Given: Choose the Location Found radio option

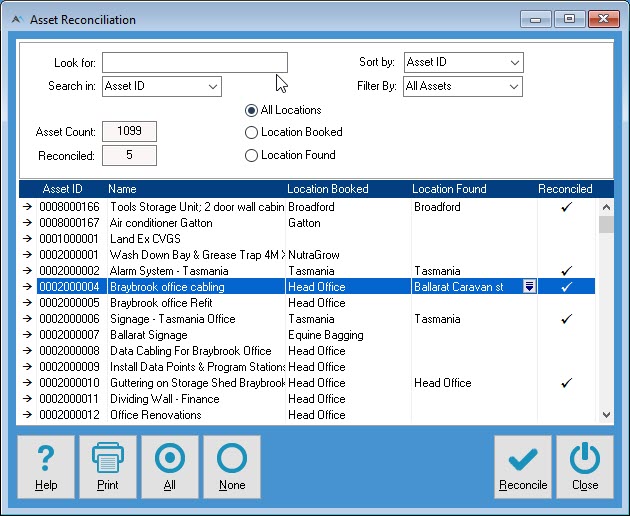Looking at the screenshot, I should pos(252,155).
